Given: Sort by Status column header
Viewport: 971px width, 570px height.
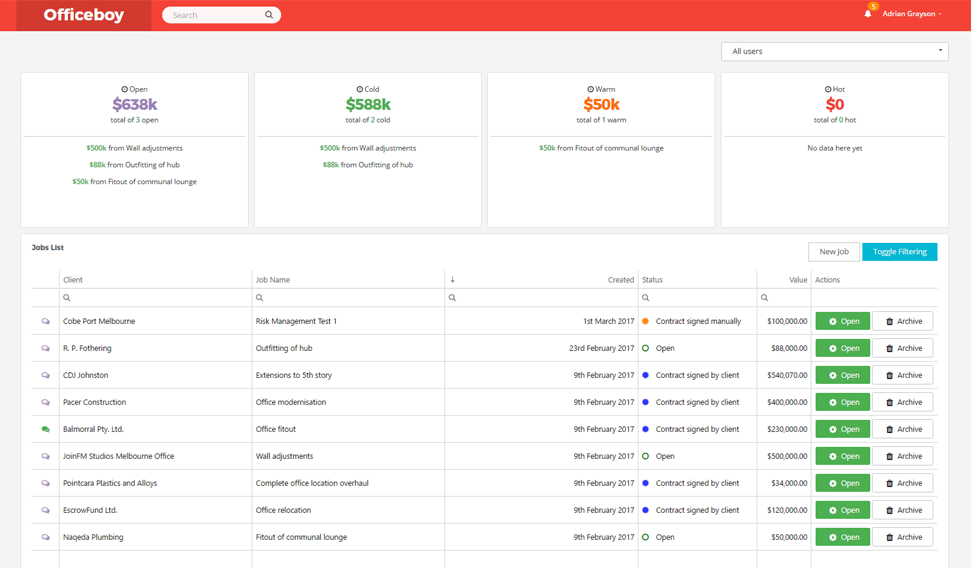Looking at the screenshot, I should pos(652,280).
